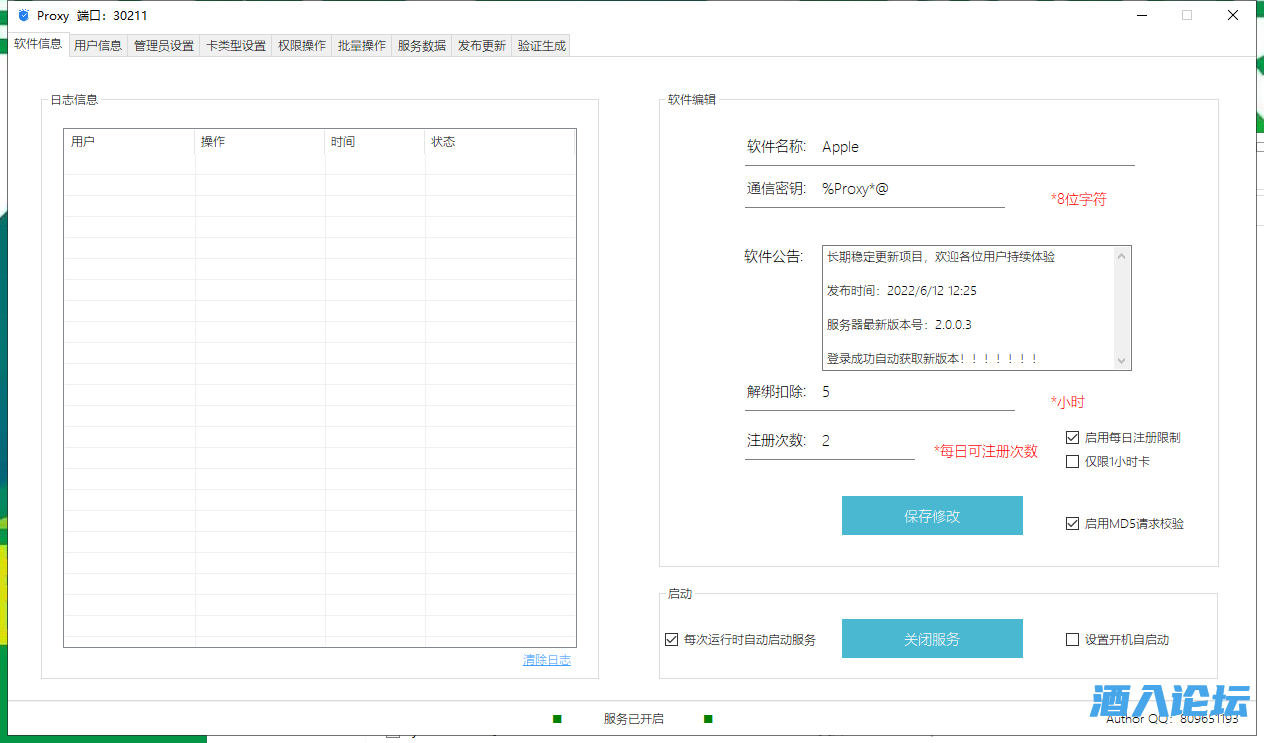Open the 批量操作 tab
Screen dimensions: 1264x743
tap(362, 45)
